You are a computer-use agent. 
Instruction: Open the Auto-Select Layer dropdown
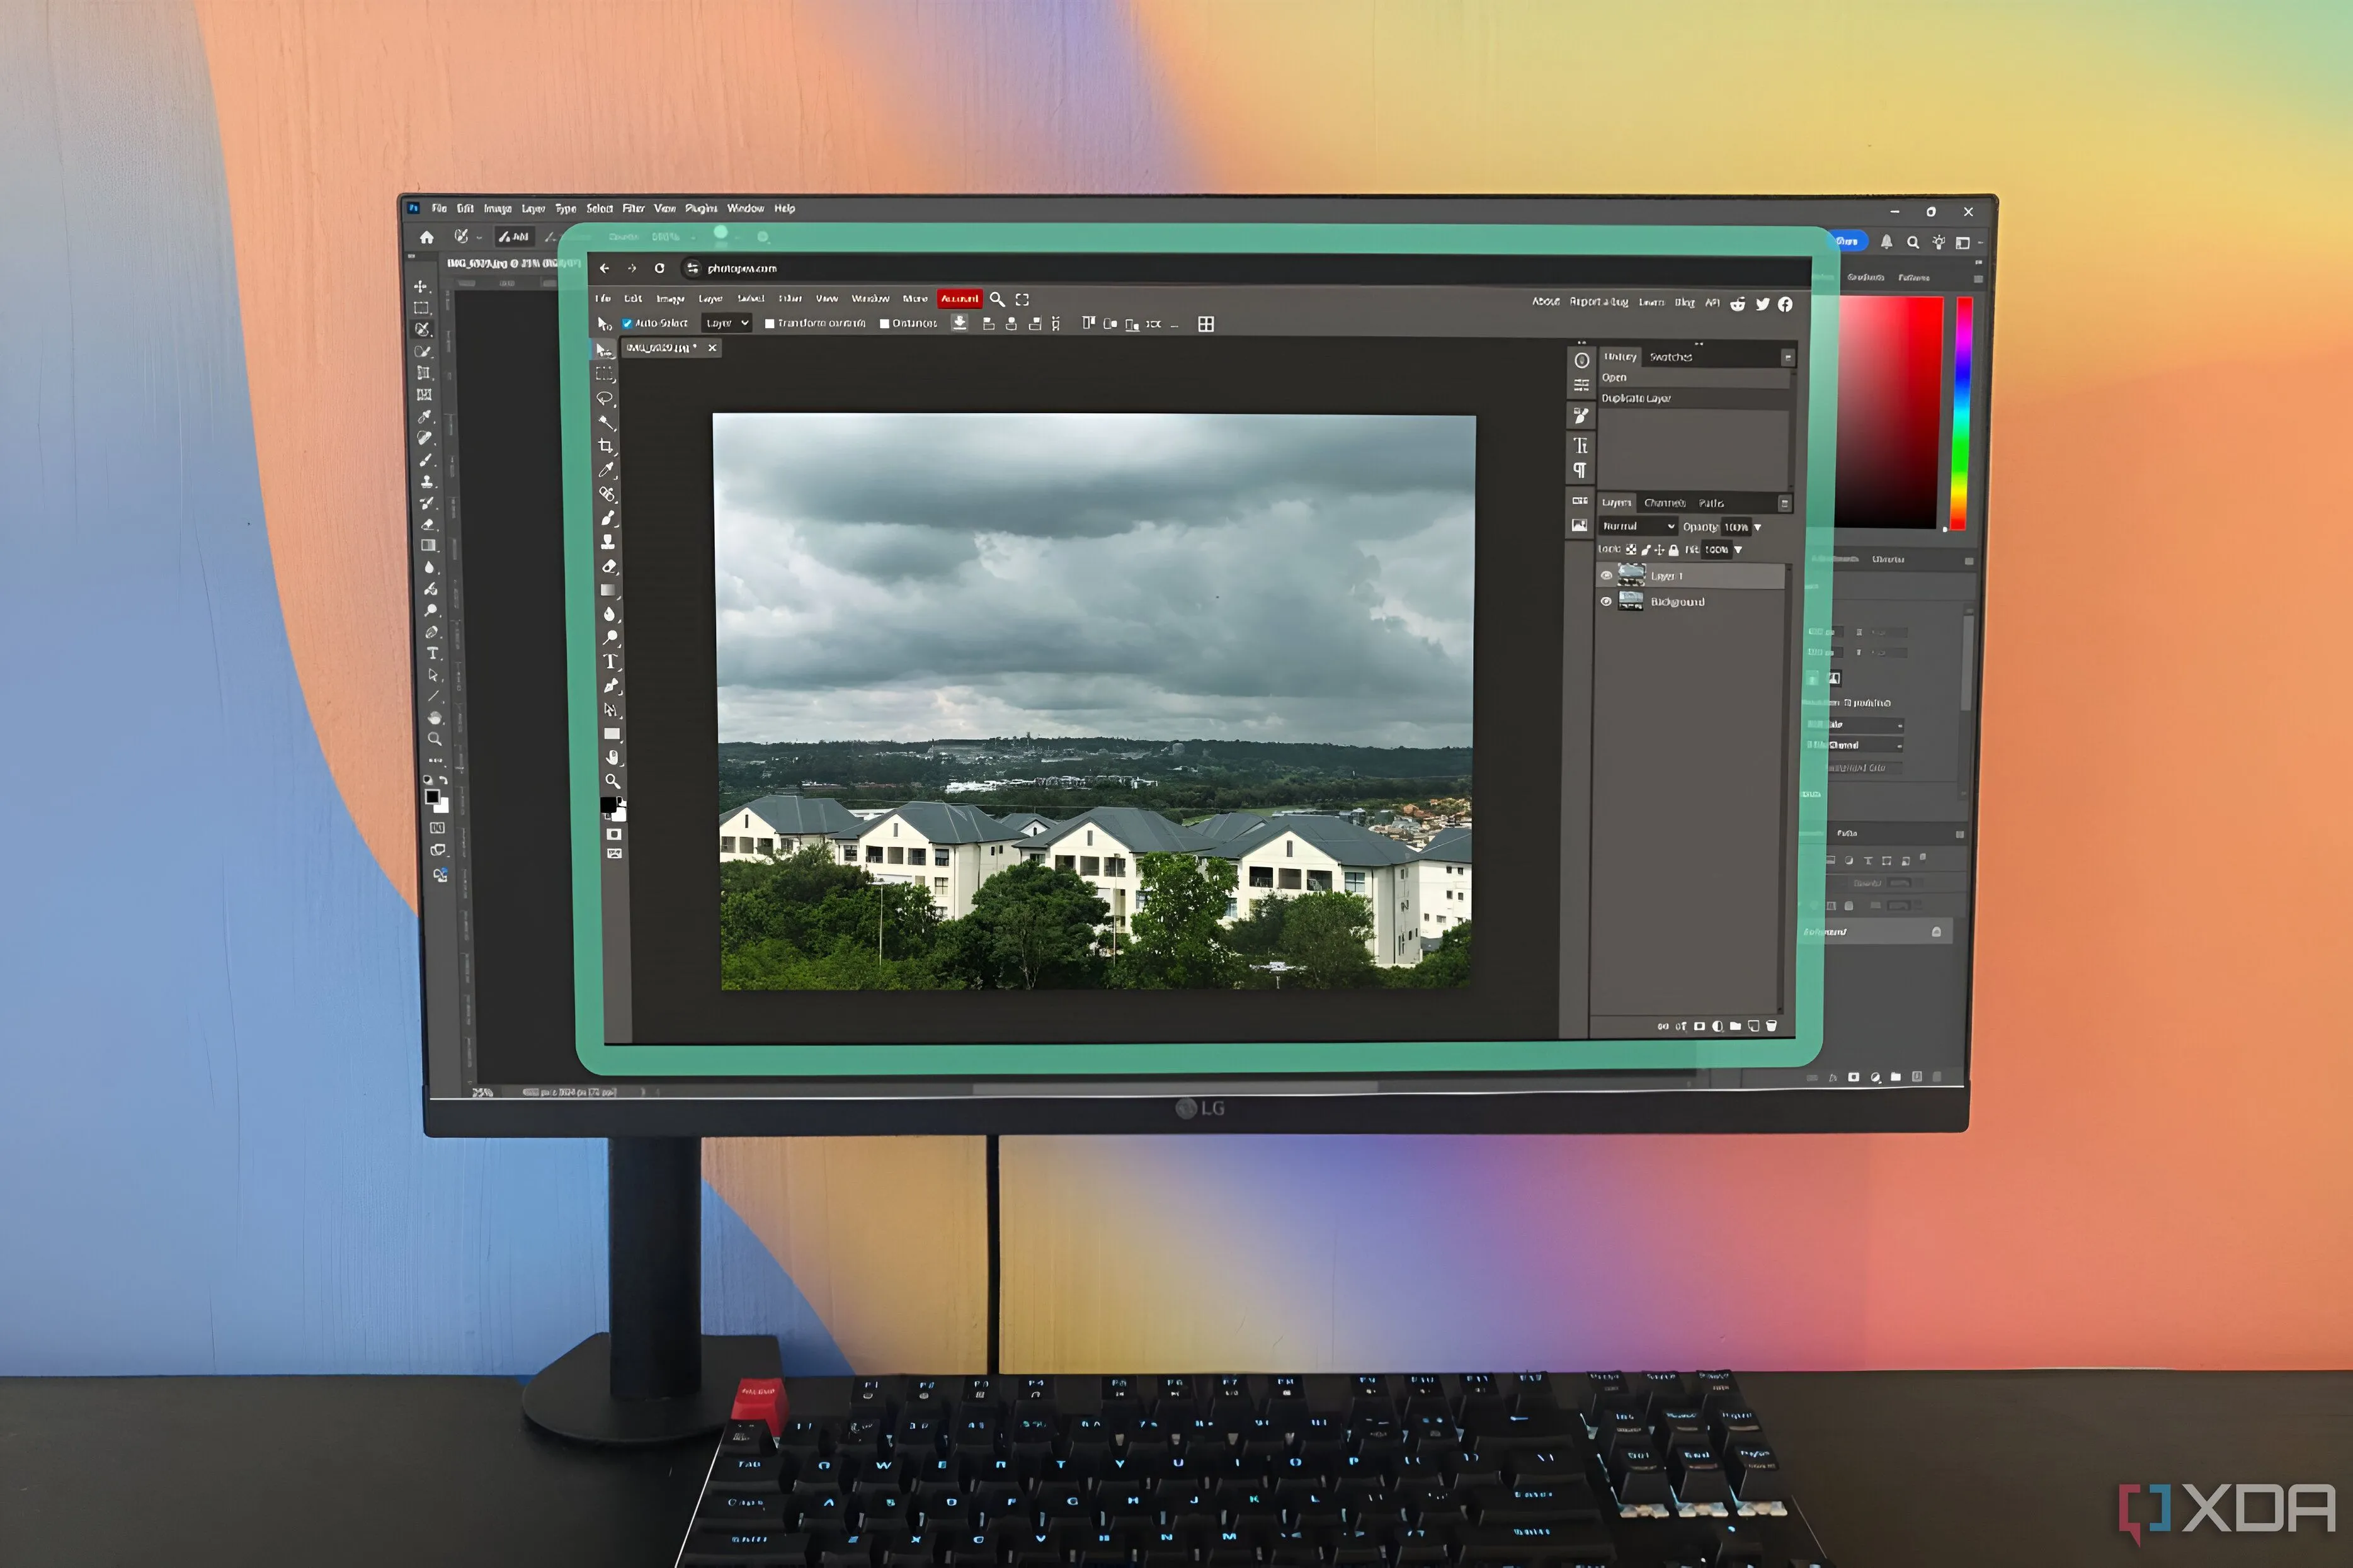727,323
